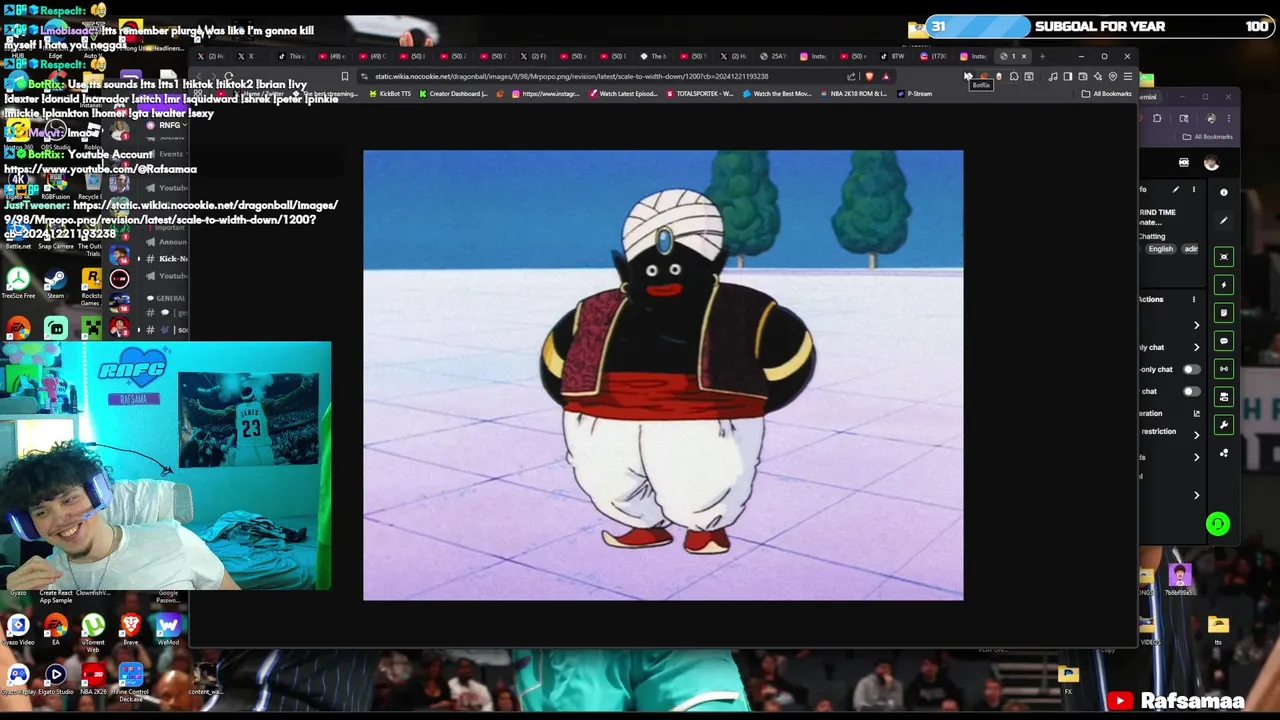Click the note icon in the dashboard sidebar
This screenshot has width=1280, height=720.
click(x=1224, y=313)
